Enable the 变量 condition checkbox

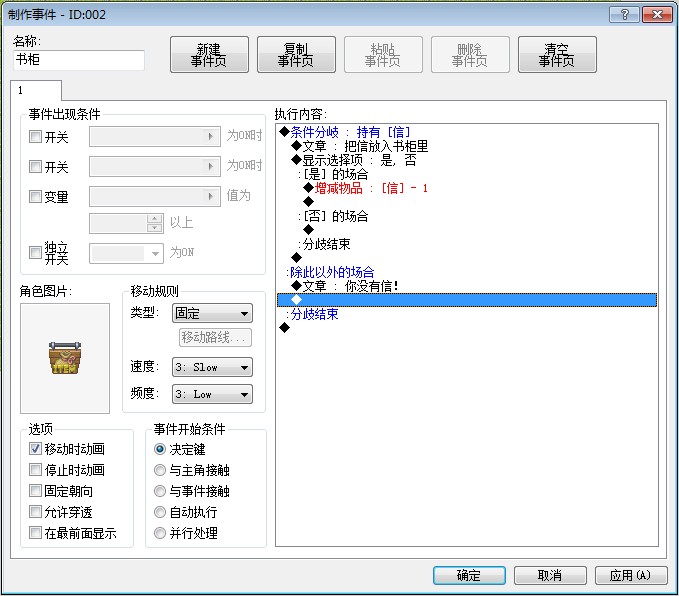pos(35,196)
